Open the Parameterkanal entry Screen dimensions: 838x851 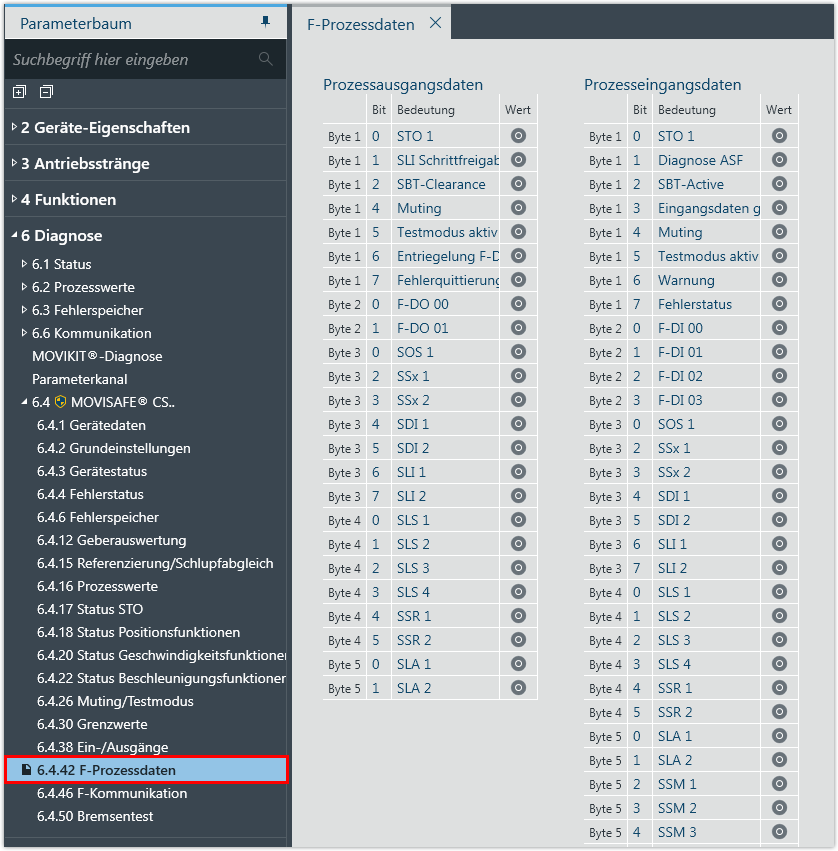coord(80,379)
